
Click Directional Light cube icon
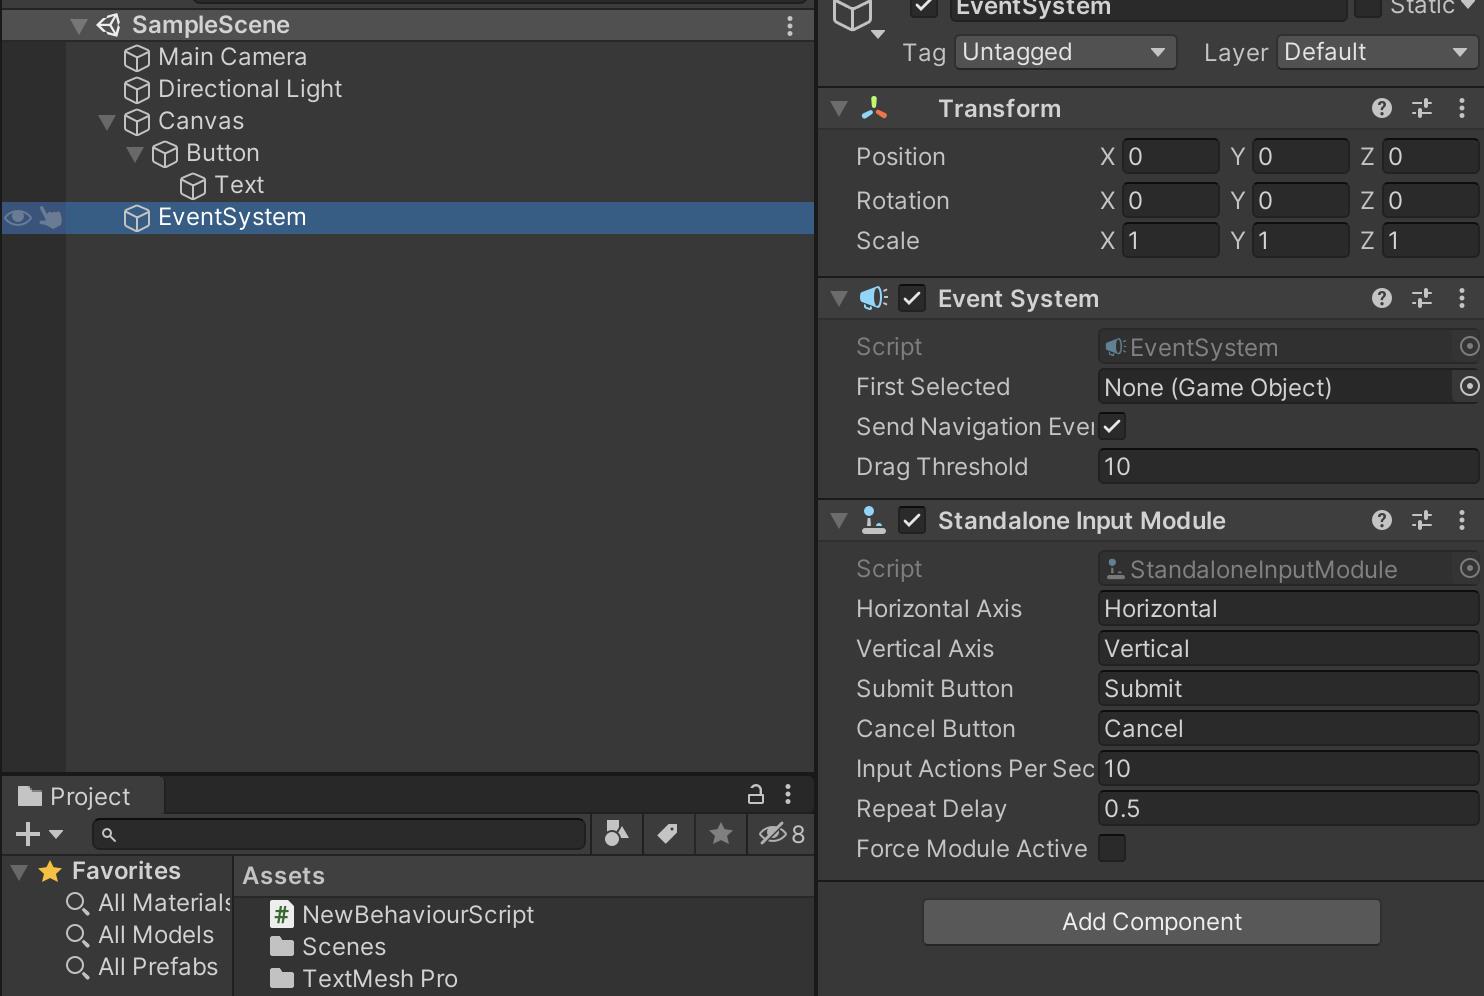[x=137, y=90]
